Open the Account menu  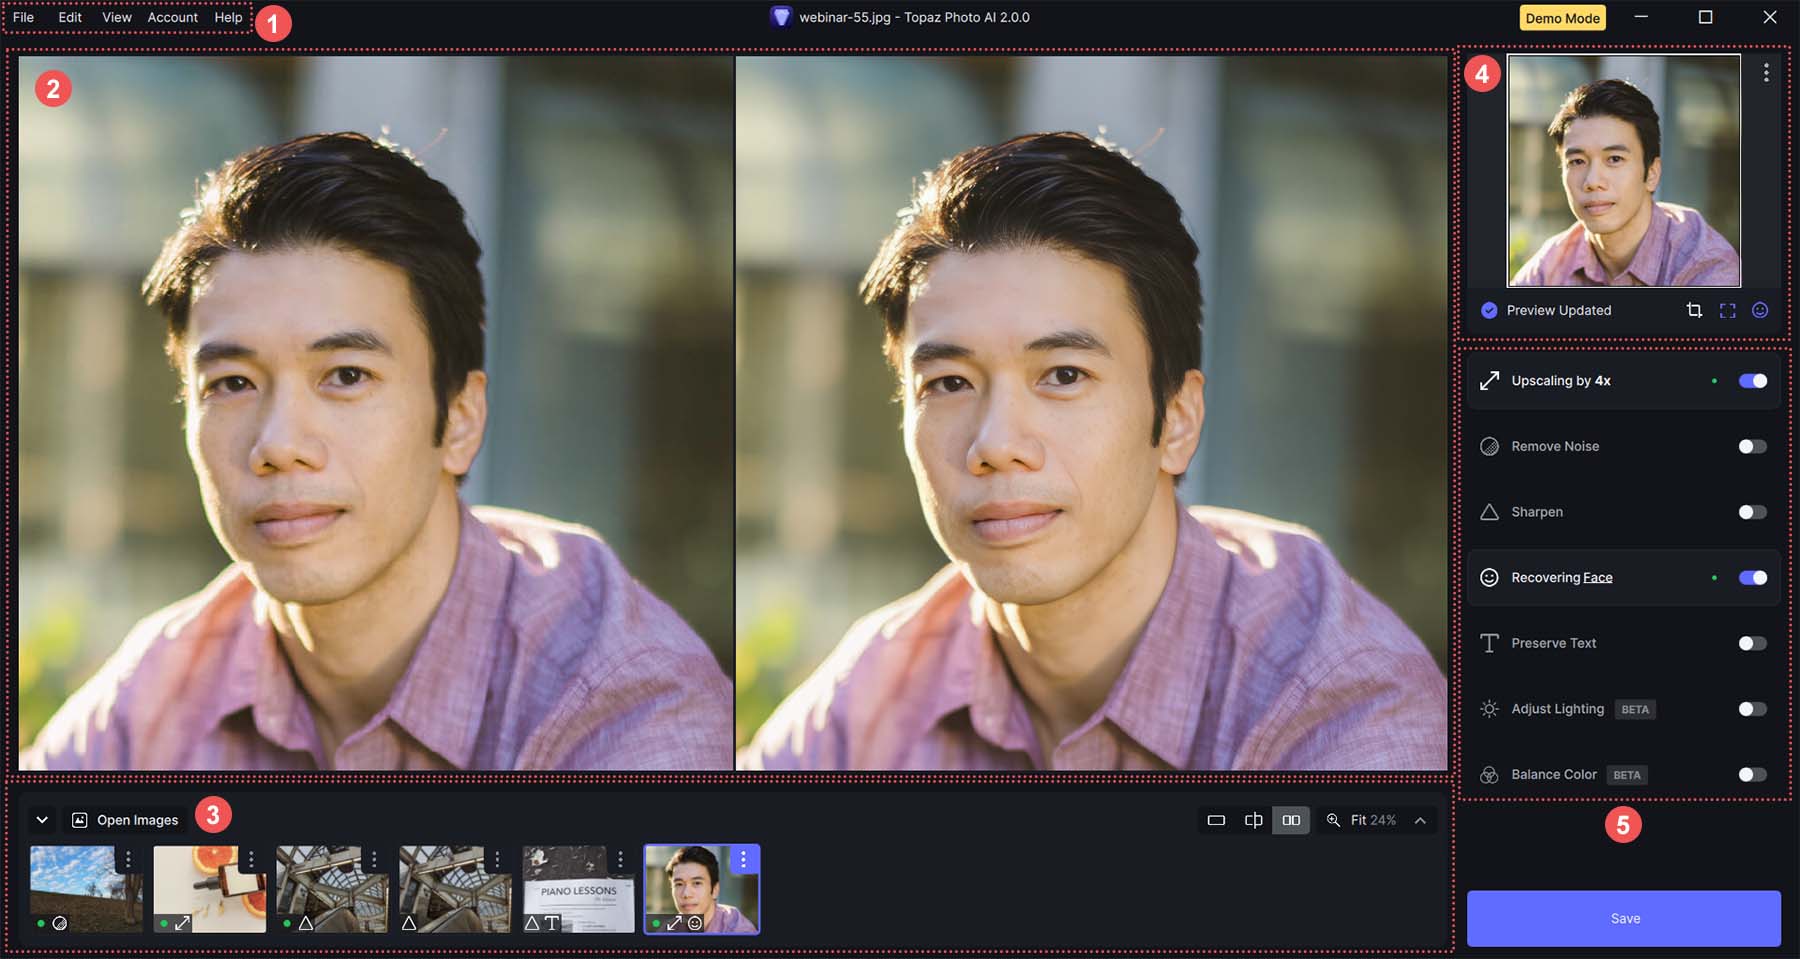point(172,17)
